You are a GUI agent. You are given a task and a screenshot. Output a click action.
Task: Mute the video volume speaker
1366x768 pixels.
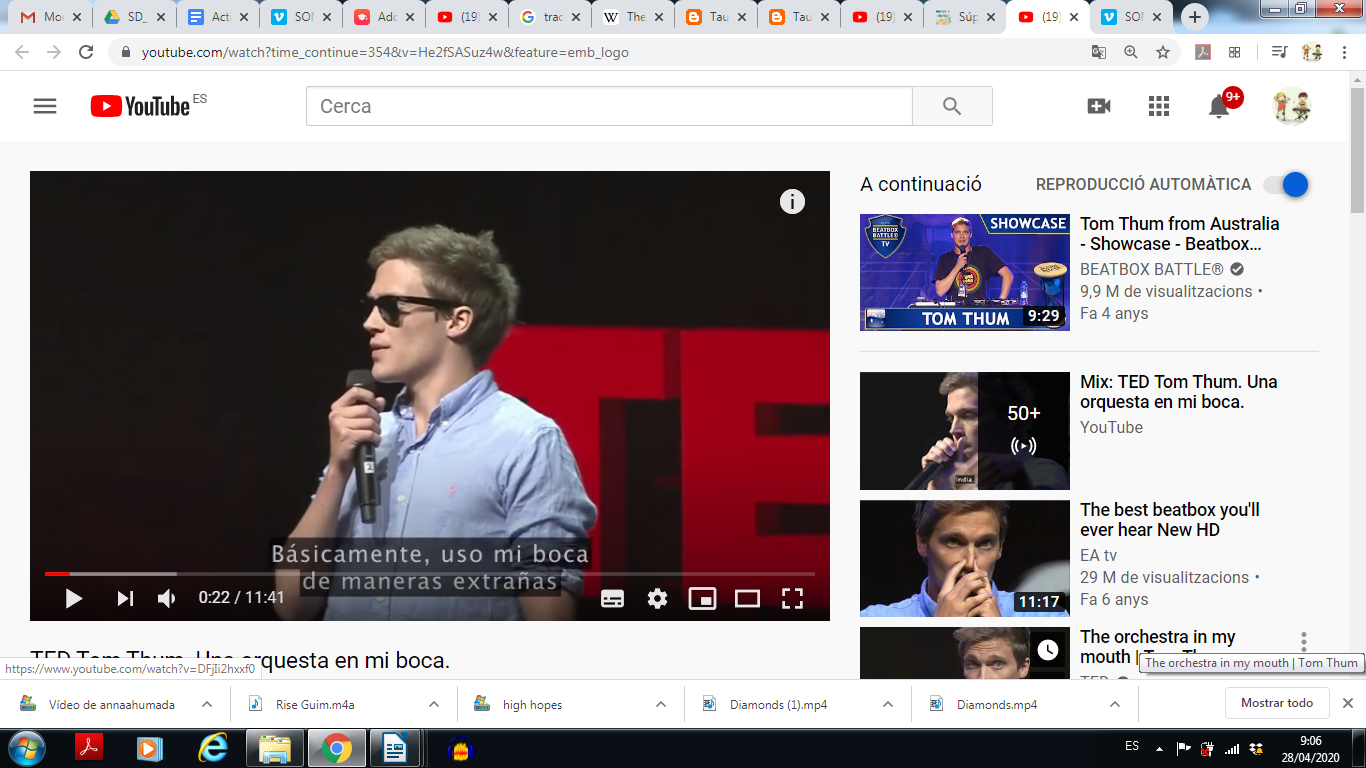167,598
